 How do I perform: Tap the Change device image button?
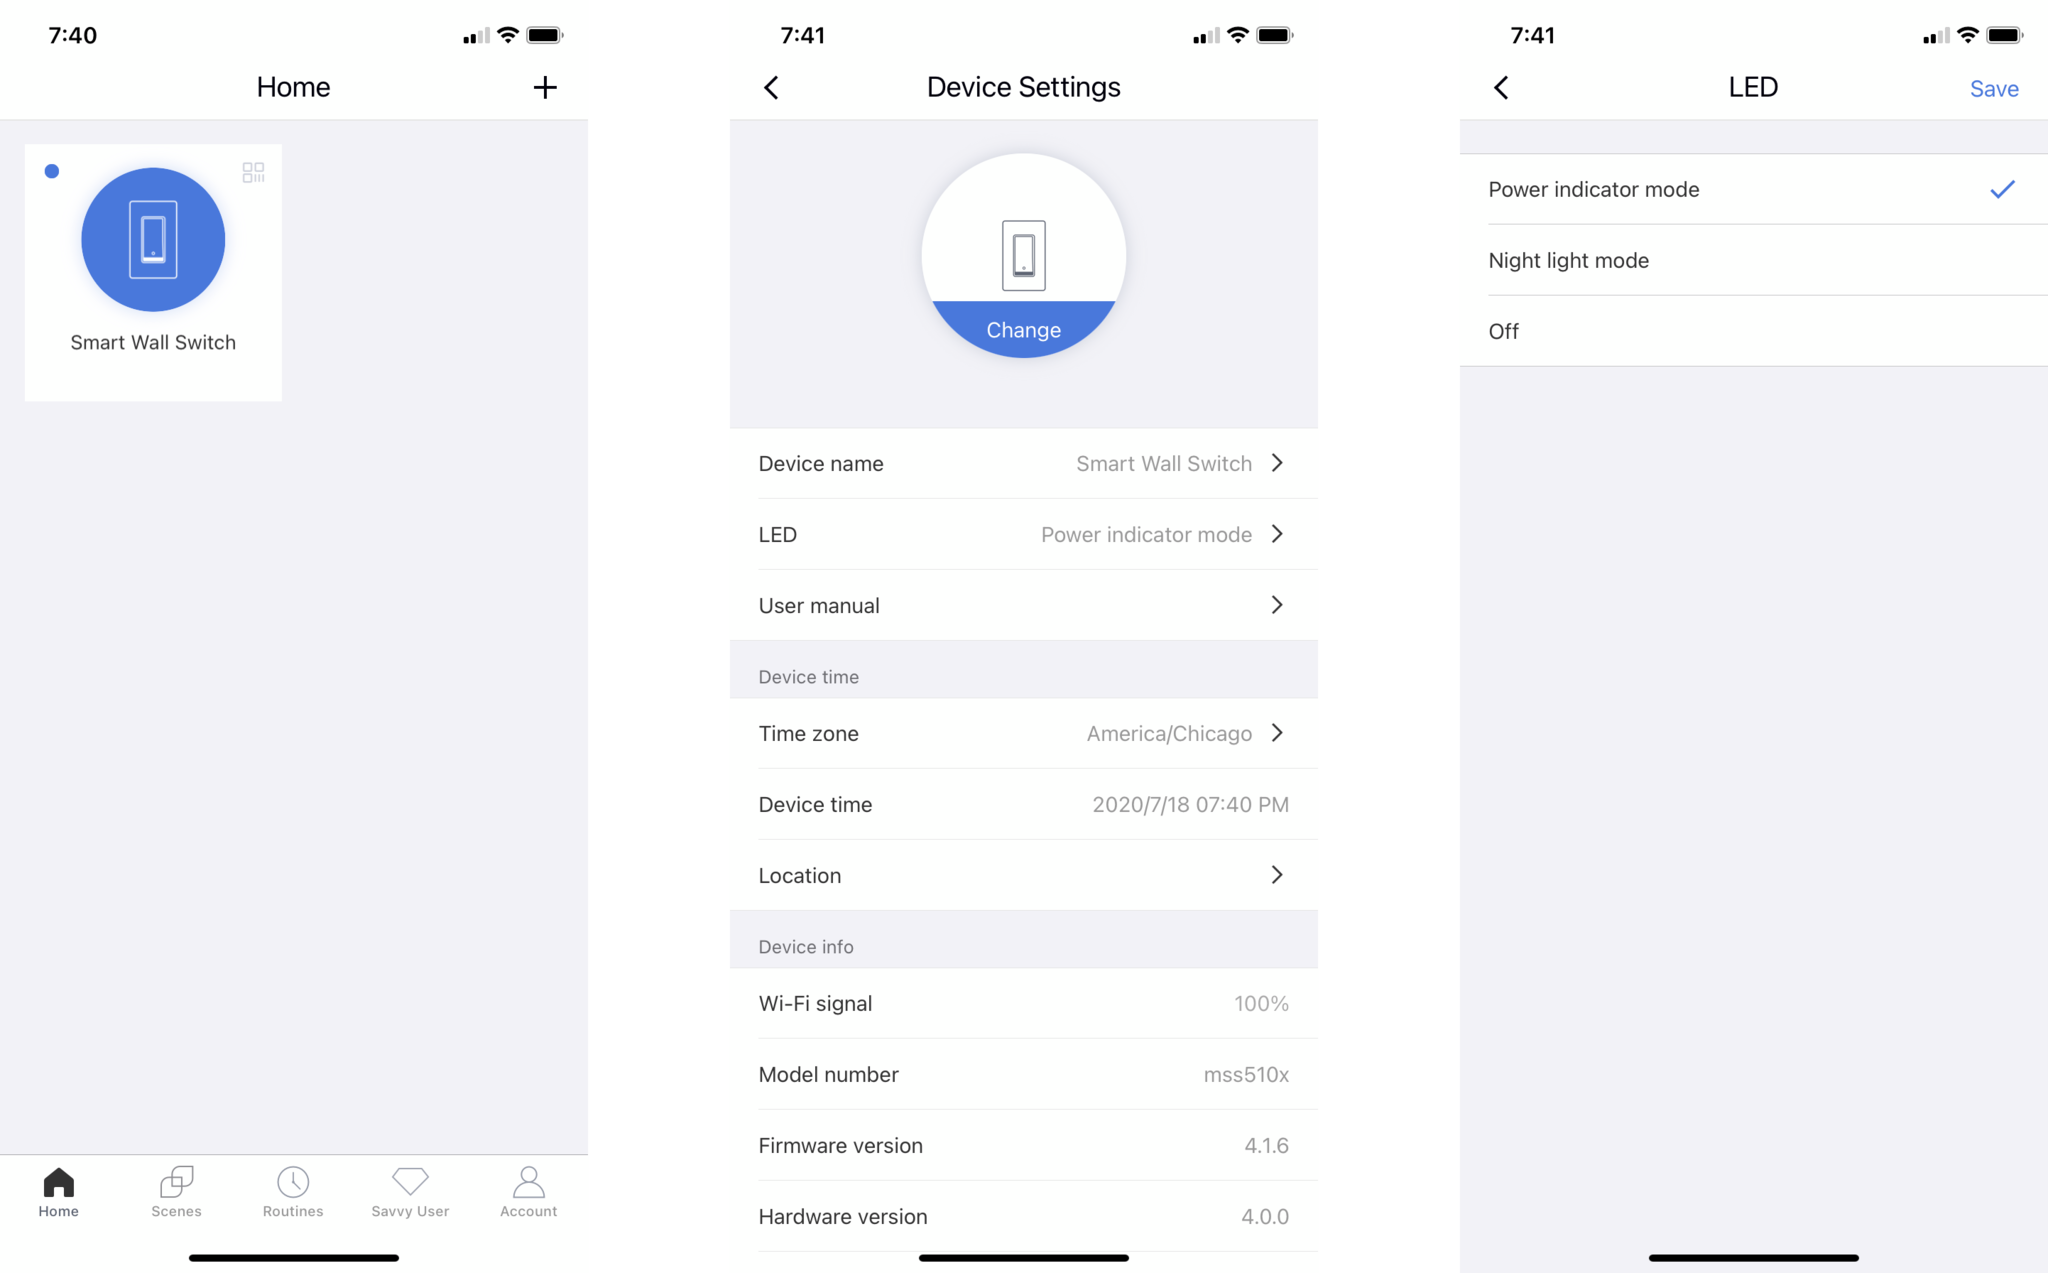click(1023, 329)
